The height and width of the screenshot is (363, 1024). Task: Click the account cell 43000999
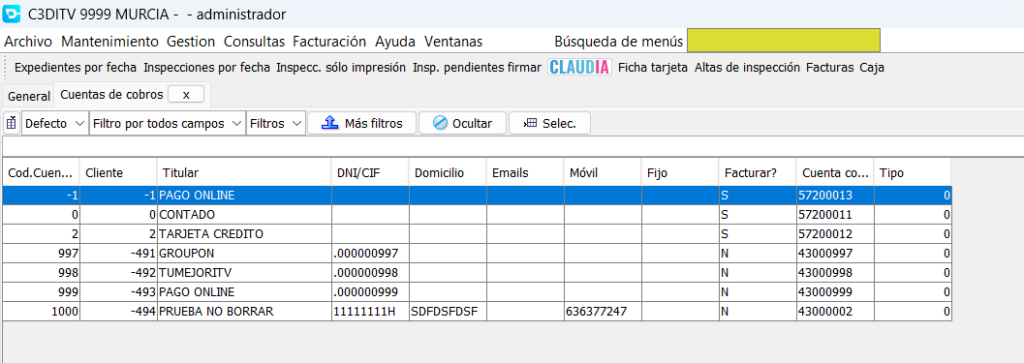pos(835,292)
